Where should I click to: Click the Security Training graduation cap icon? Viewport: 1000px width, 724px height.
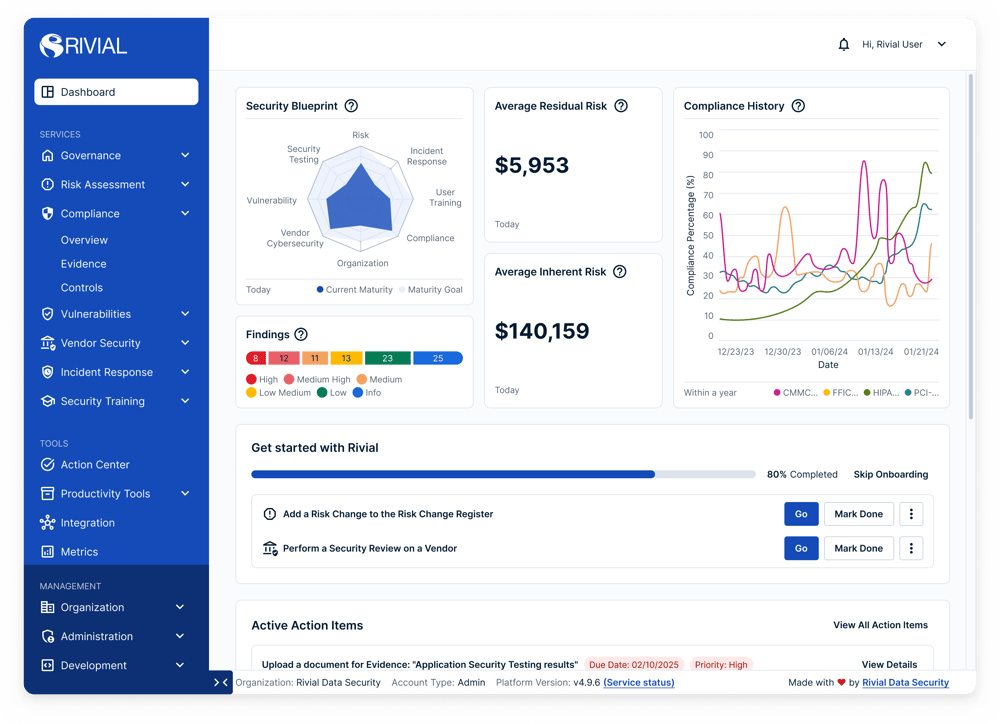(47, 401)
